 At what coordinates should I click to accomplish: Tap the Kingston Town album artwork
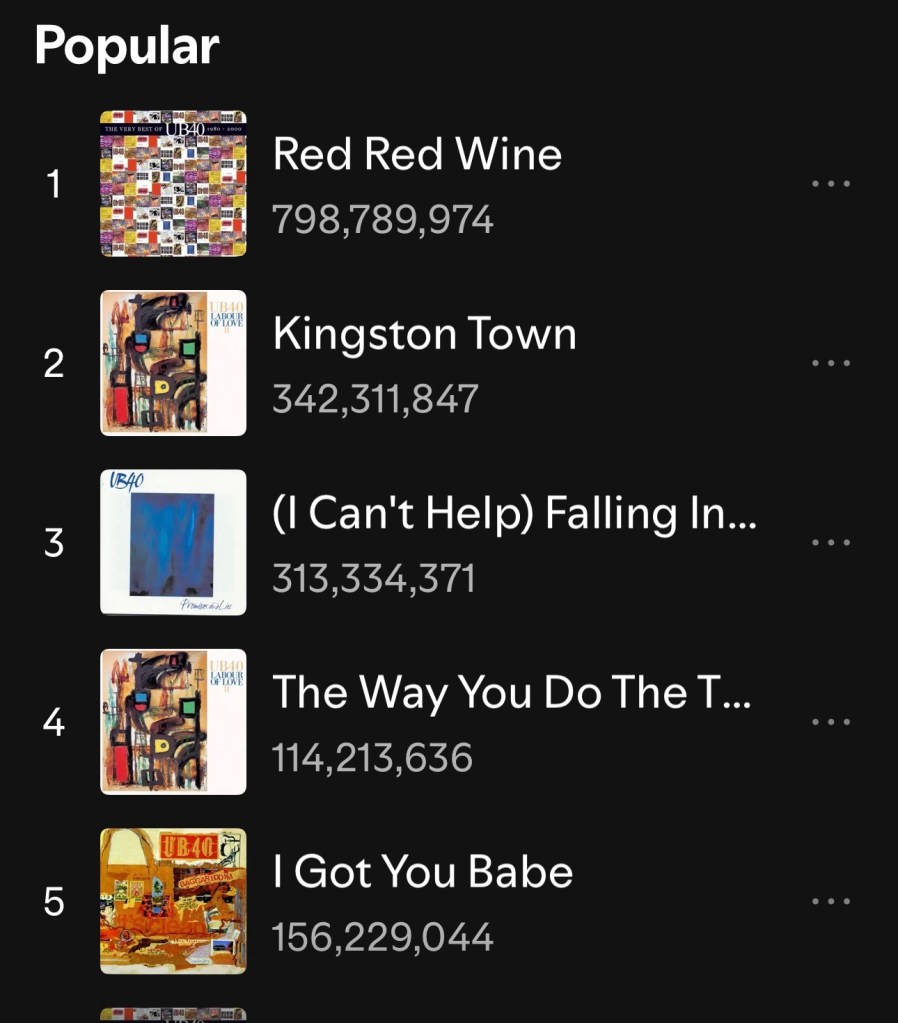pyautogui.click(x=173, y=363)
